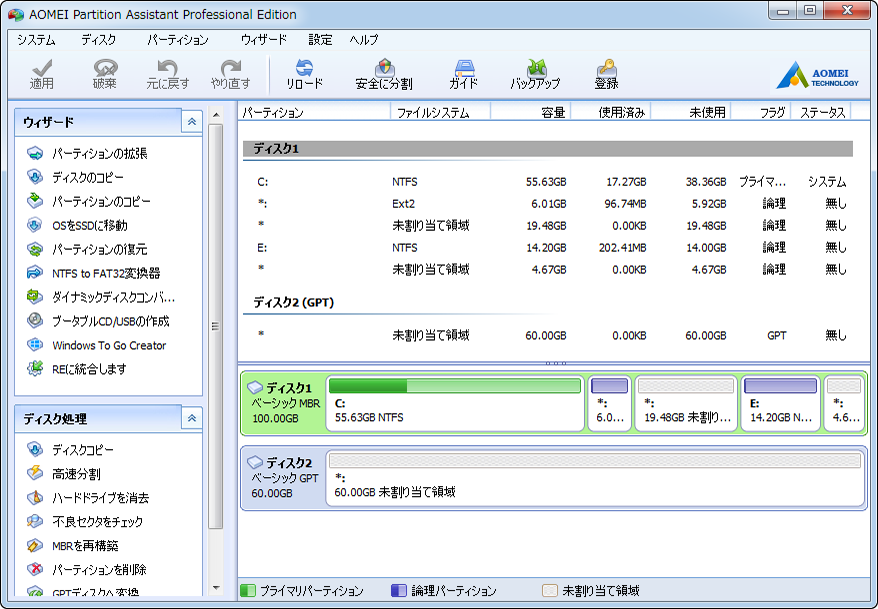The width and height of the screenshot is (878, 609).
Task: Click the 元に戻す (Undo) toolbar icon
Action: pos(167,68)
